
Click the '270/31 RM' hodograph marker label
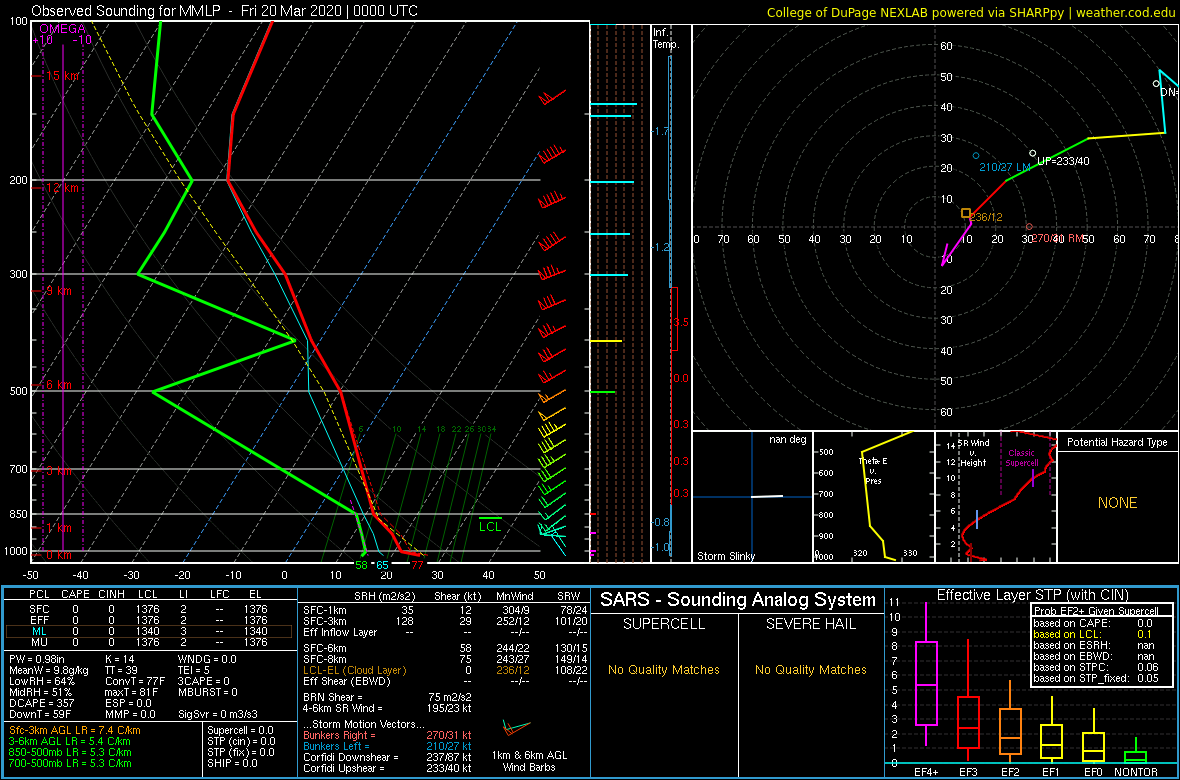1058,238
